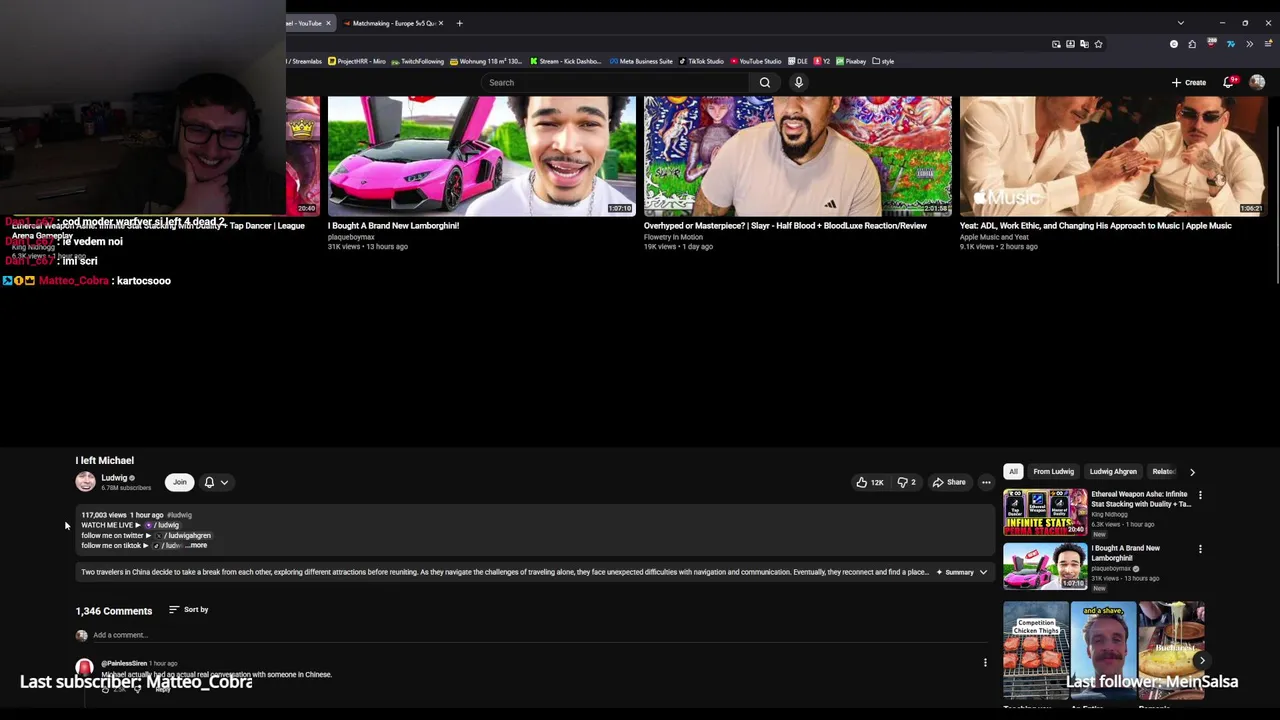Play large pink Lamborghini video thumbnail
This screenshot has height=720, width=1280.
pyautogui.click(x=482, y=156)
